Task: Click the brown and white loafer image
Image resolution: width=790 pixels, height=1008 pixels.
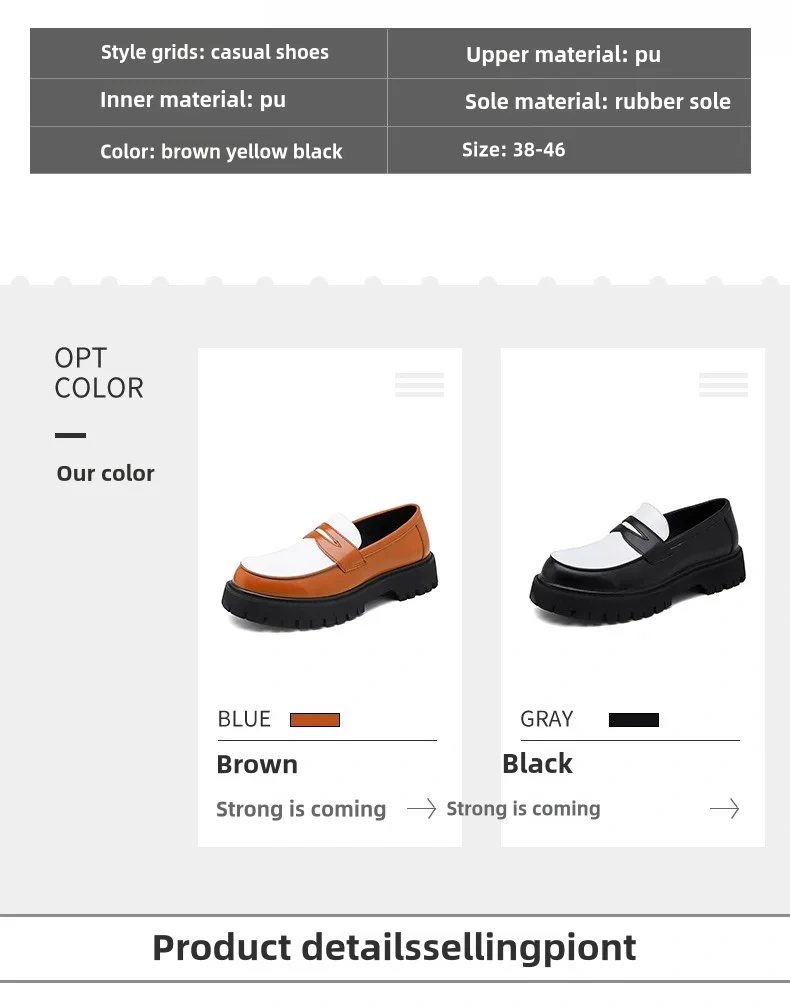Action: pyautogui.click(x=329, y=568)
